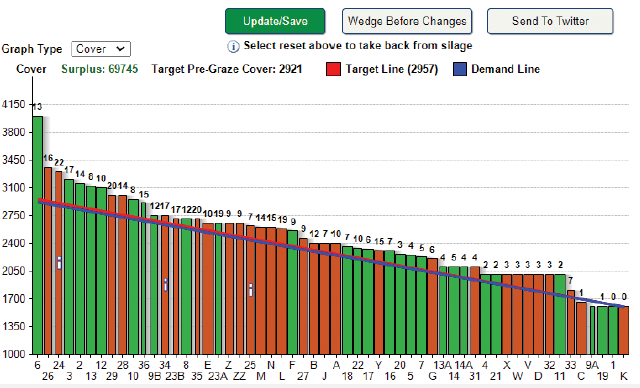This screenshot has height=388, width=640.
Task: Select the tallest green bar for paddock 6
Action: tap(38, 235)
